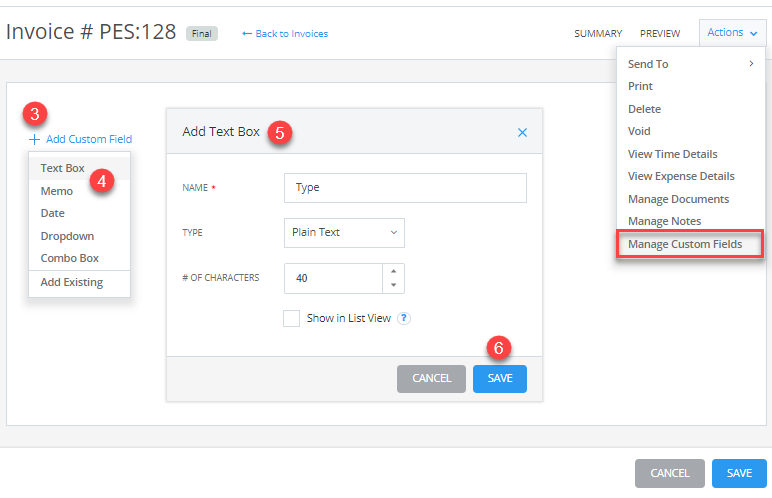This screenshot has width=772, height=498.
Task: Click the # of Characters field showing 40
Action: tap(333, 278)
